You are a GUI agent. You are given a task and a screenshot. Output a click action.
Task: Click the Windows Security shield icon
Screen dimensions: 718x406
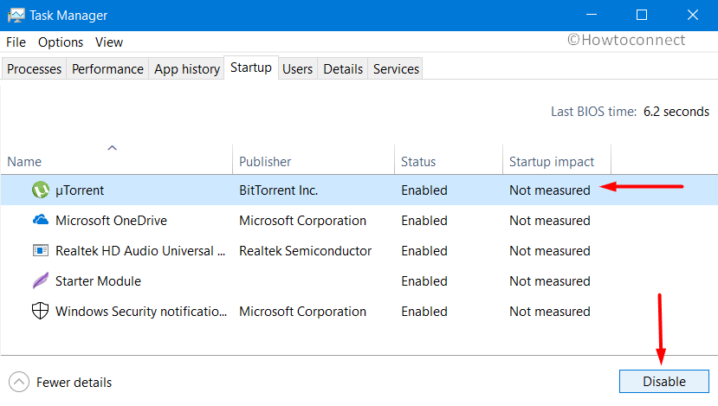click(x=40, y=311)
